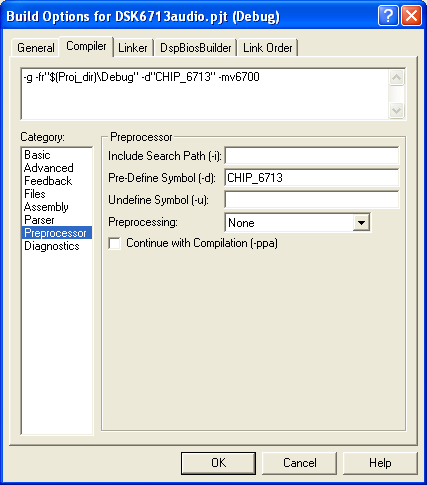This screenshot has width=427, height=485.
Task: Switch to the General tab
Action: [36, 48]
